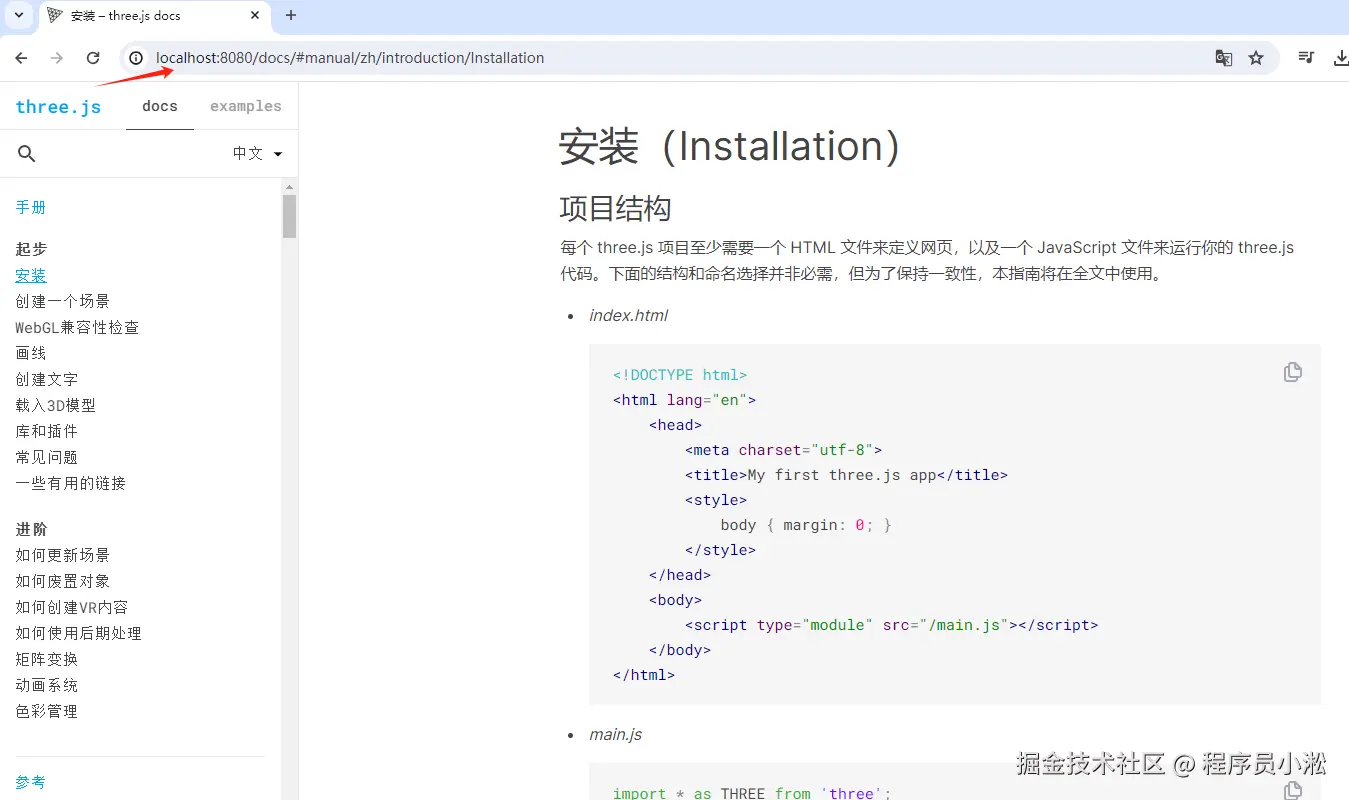Open 如何废置对象 in the sidebar
1349x800 pixels.
62,581
